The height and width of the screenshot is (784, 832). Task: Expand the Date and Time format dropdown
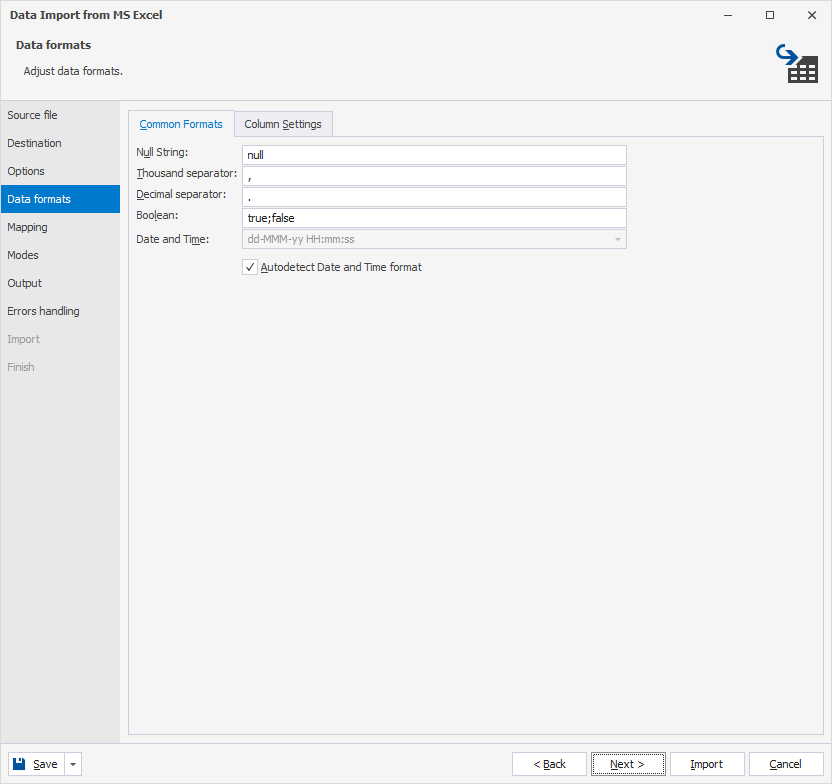[x=618, y=239]
